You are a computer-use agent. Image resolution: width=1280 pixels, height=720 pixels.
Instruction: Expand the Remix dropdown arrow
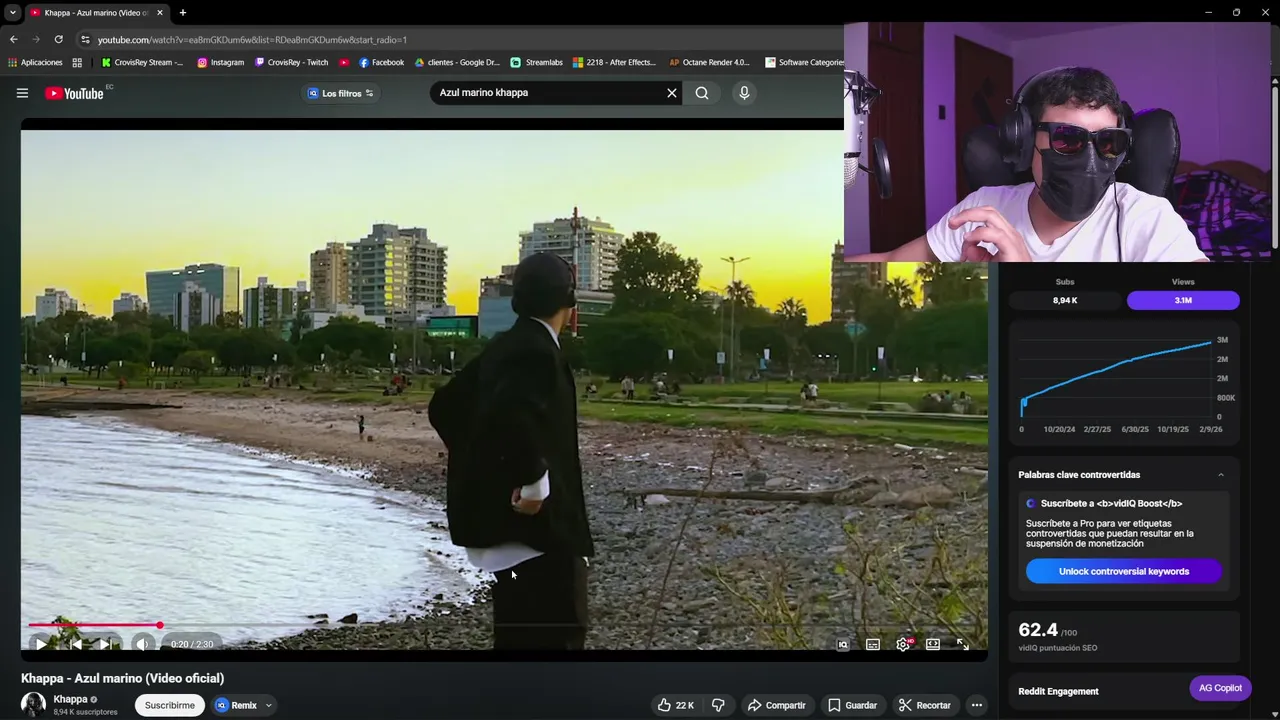pyautogui.click(x=268, y=706)
